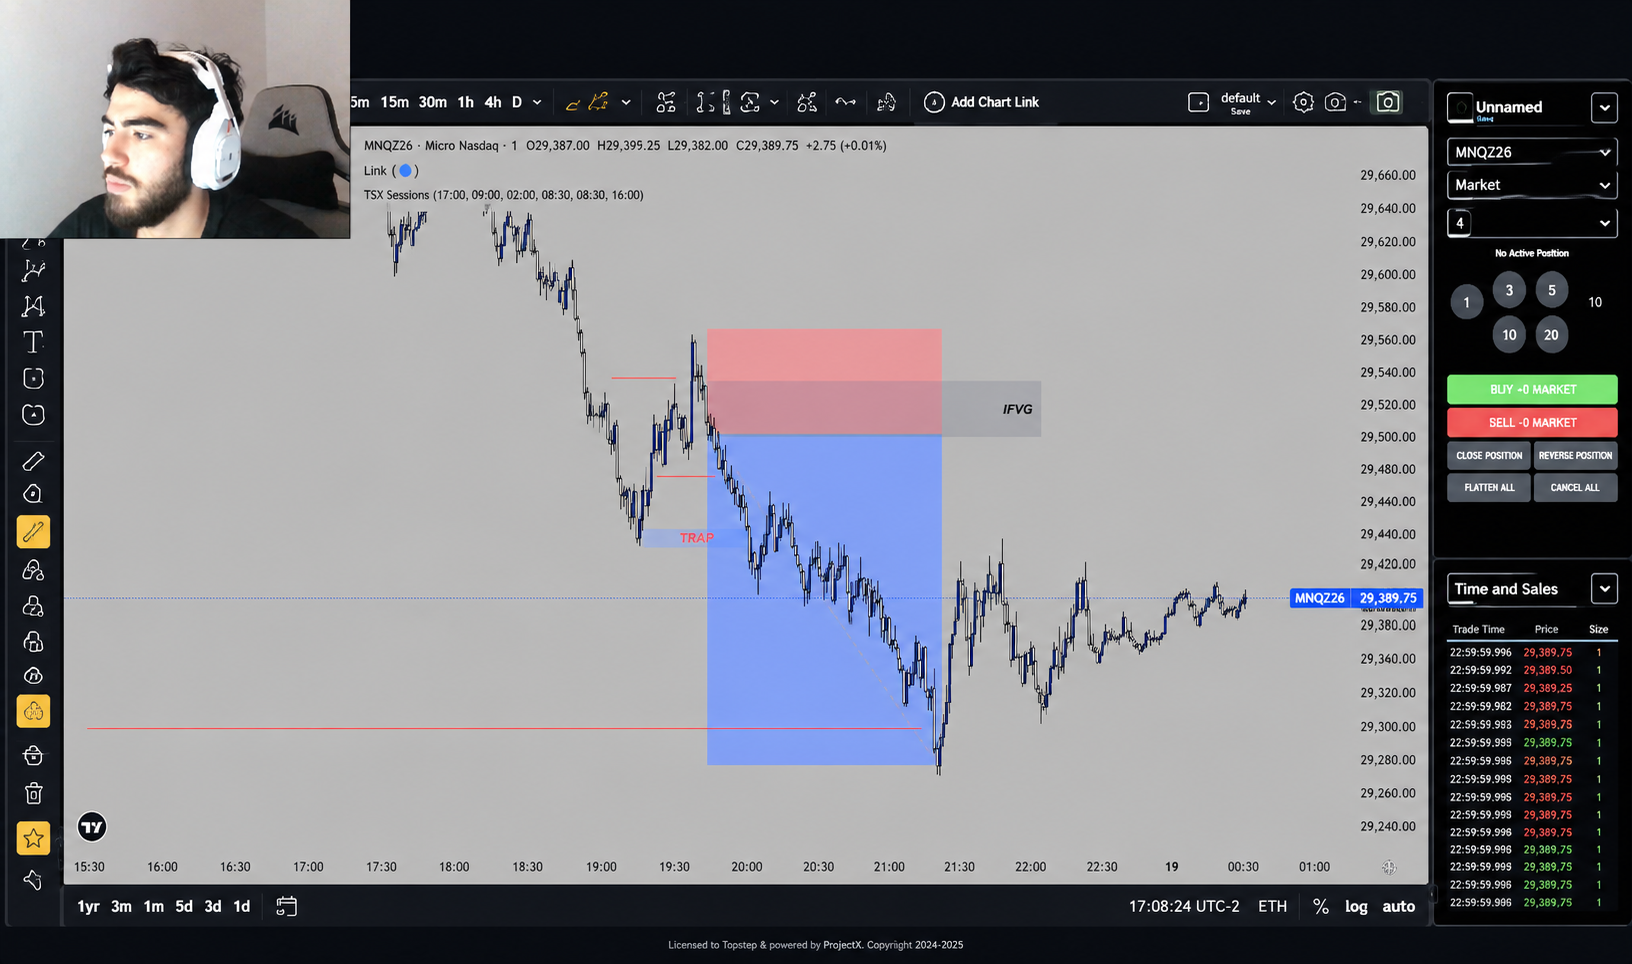This screenshot has height=964, width=1632.
Task: Expand the timeframe dropdown after D
Action: pos(537,102)
